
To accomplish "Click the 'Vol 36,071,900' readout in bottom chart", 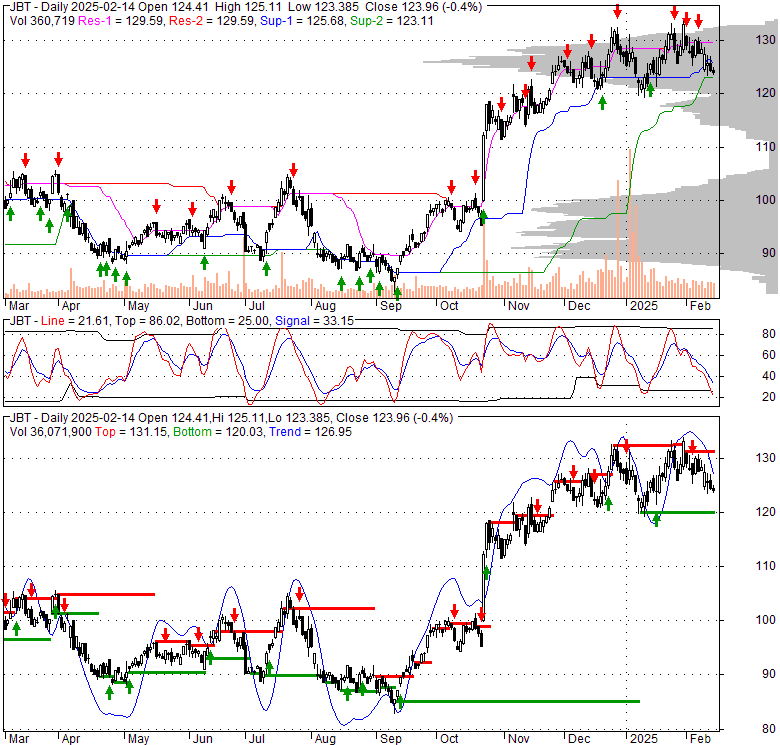I will pos(50,432).
